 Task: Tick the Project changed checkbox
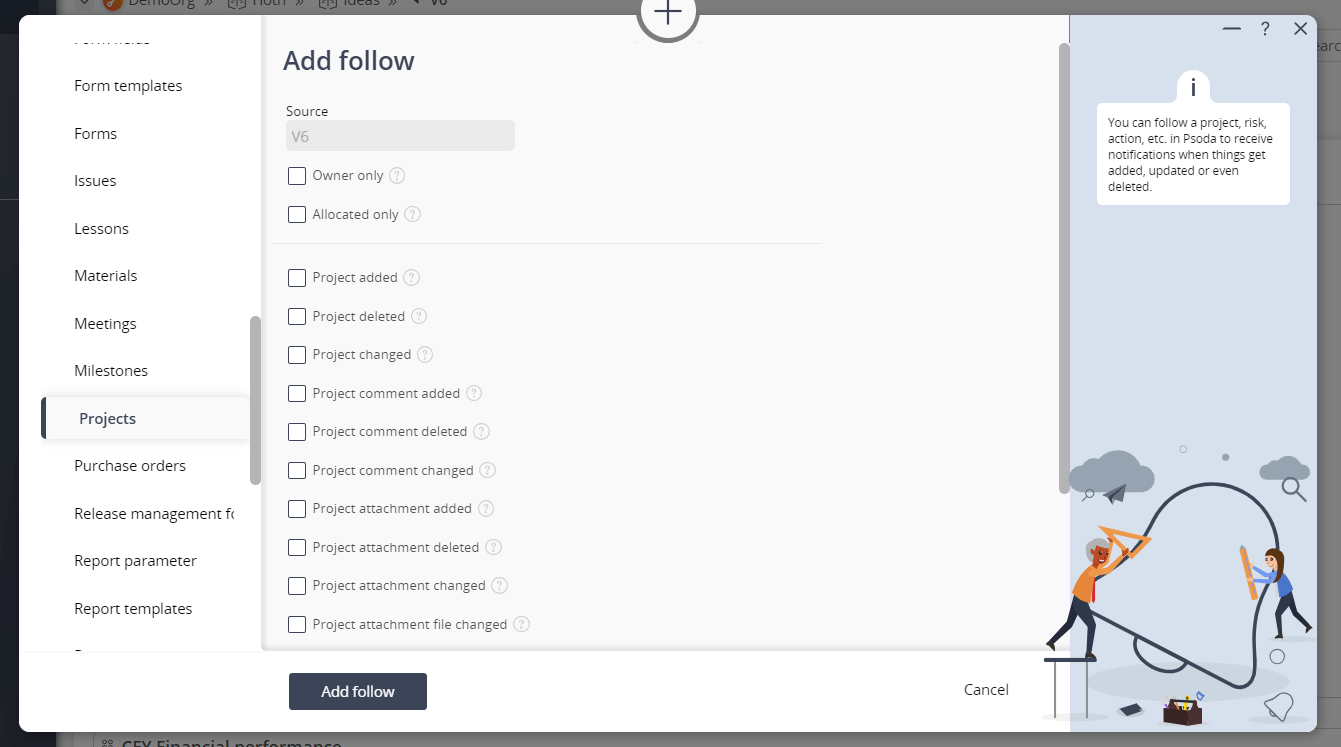click(x=297, y=355)
